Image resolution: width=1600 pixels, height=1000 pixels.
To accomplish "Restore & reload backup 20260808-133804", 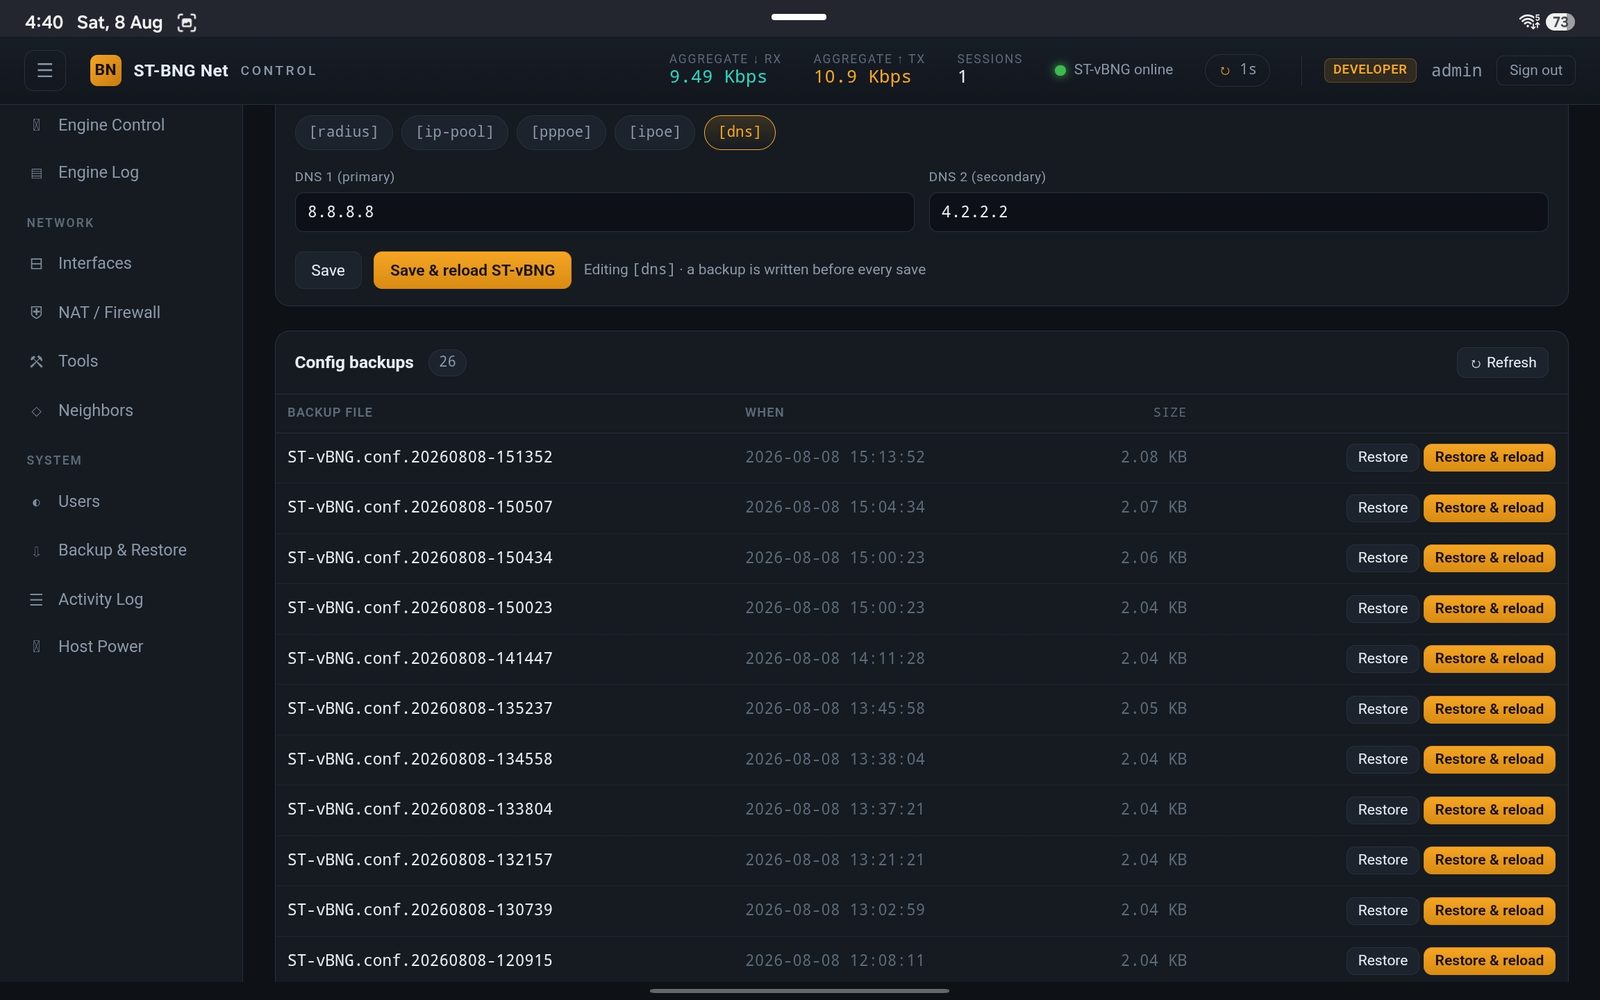I will click(1489, 810).
